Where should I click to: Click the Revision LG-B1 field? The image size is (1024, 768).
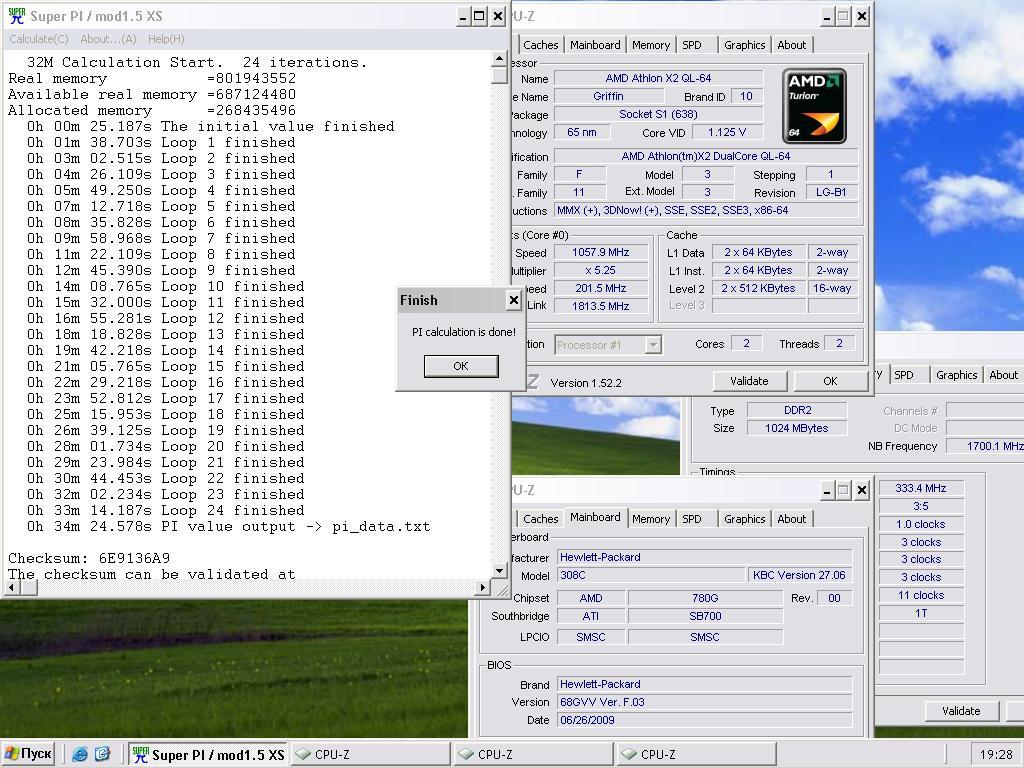[x=831, y=193]
